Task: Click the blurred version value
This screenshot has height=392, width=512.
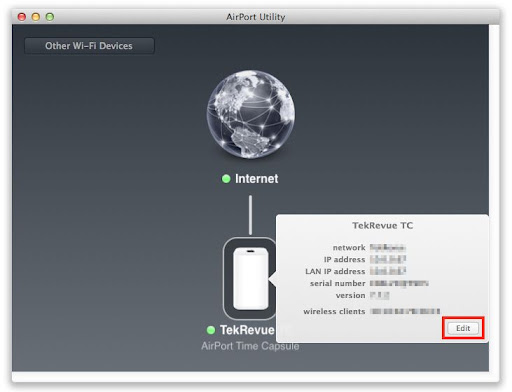Action: click(379, 295)
